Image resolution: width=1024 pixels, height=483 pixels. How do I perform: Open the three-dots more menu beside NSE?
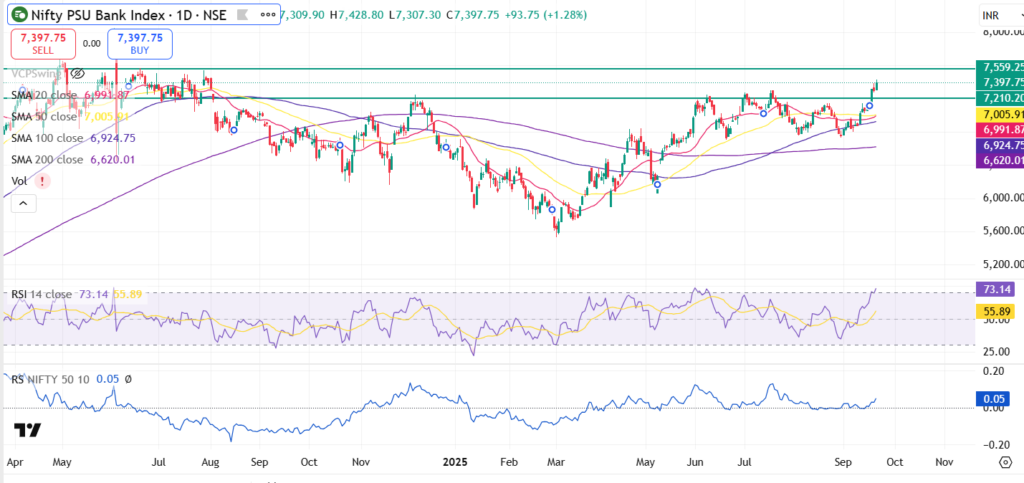pyautogui.click(x=267, y=14)
